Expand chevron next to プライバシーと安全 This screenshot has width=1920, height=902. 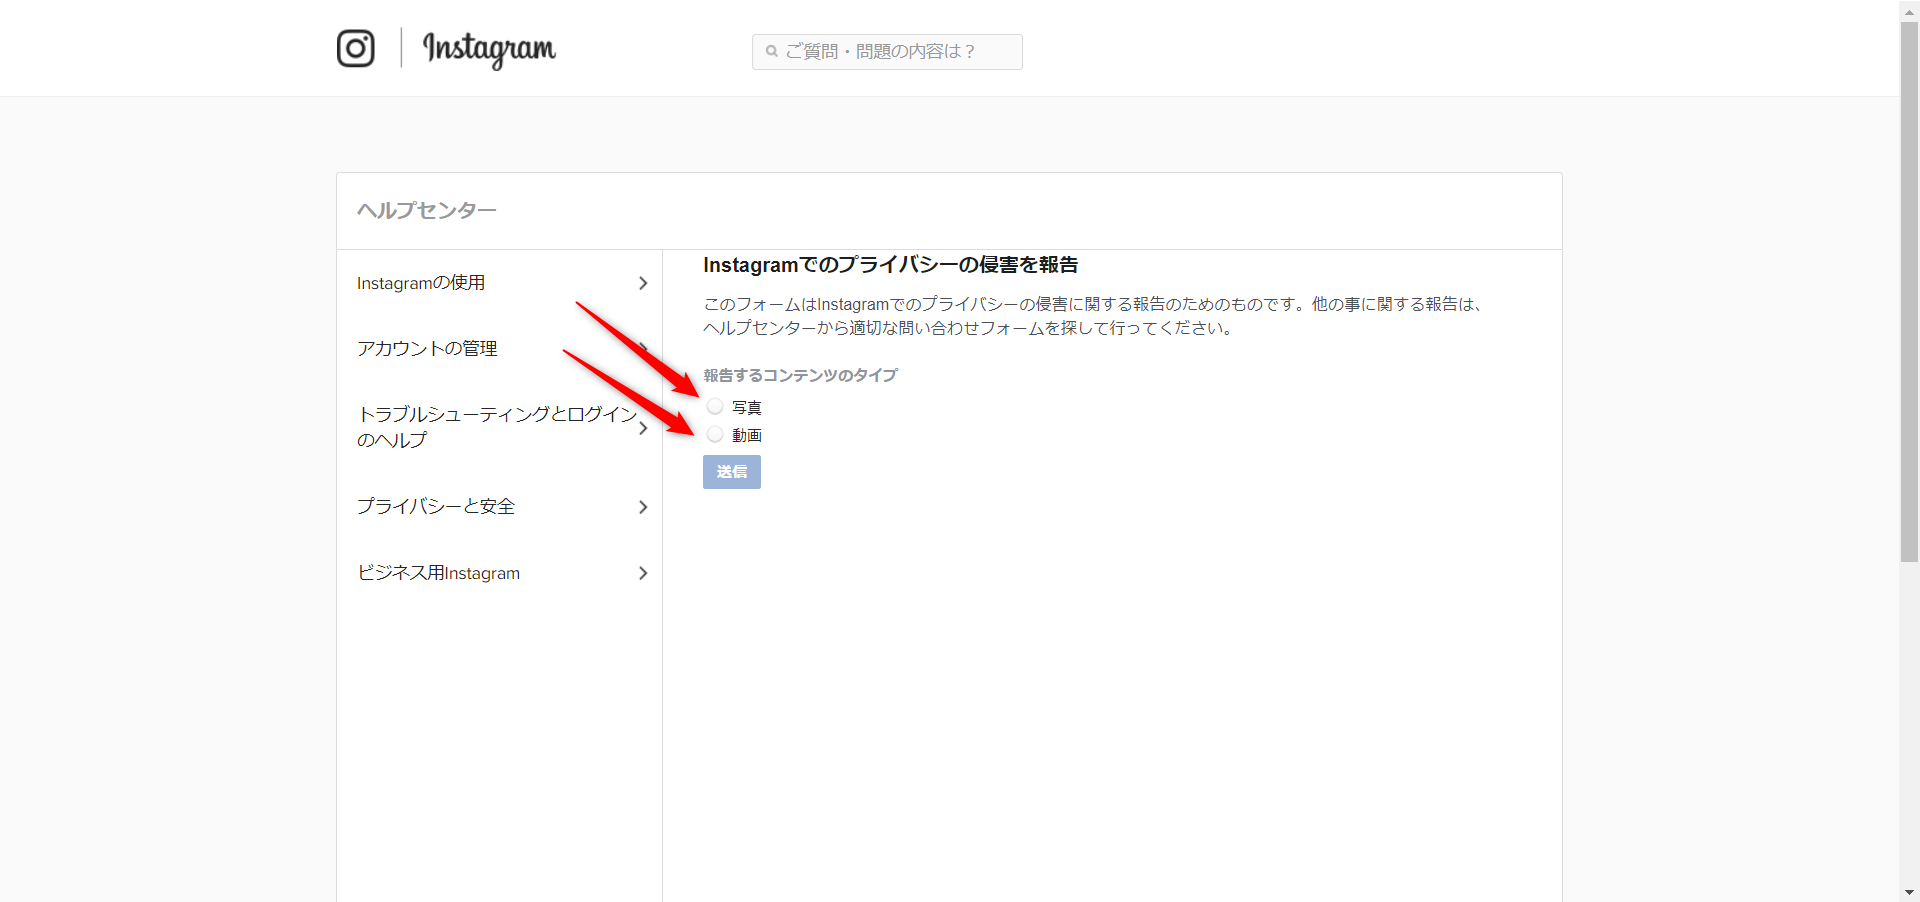point(643,507)
